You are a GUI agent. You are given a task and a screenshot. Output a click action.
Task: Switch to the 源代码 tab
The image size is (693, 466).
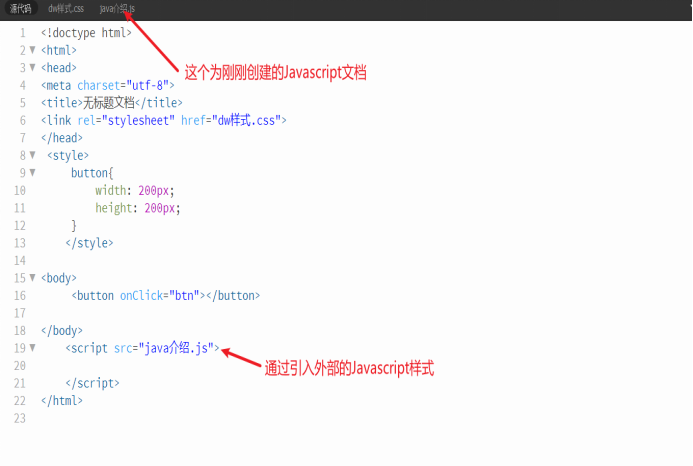coord(20,8)
